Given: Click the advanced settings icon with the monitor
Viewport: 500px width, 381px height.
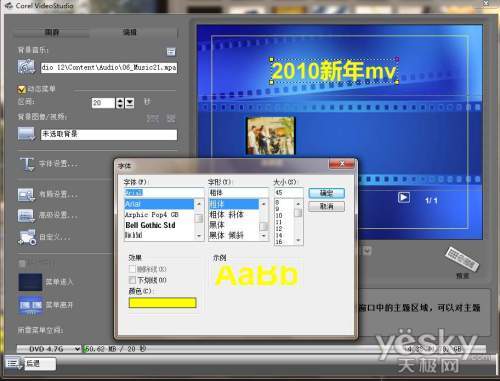Looking at the screenshot, I should (26, 215).
